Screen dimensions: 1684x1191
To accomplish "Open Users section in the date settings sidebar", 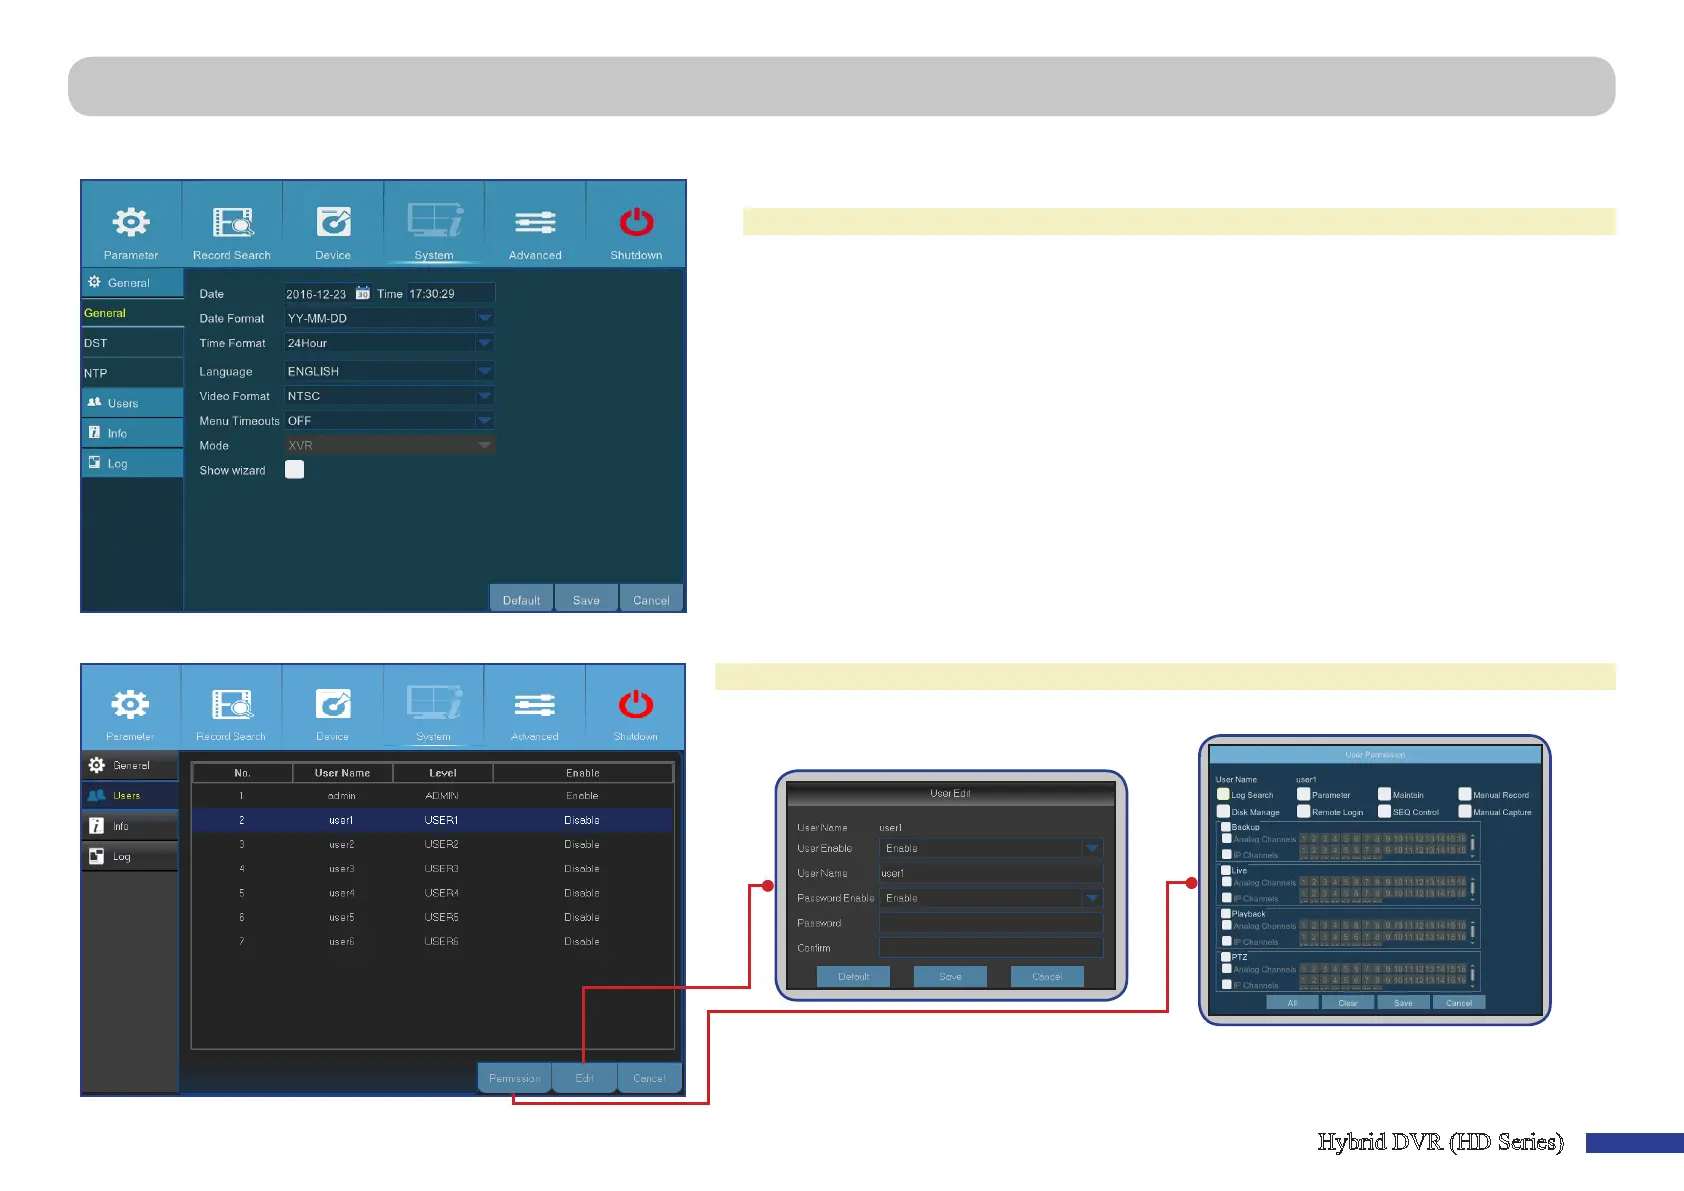I will 133,403.
